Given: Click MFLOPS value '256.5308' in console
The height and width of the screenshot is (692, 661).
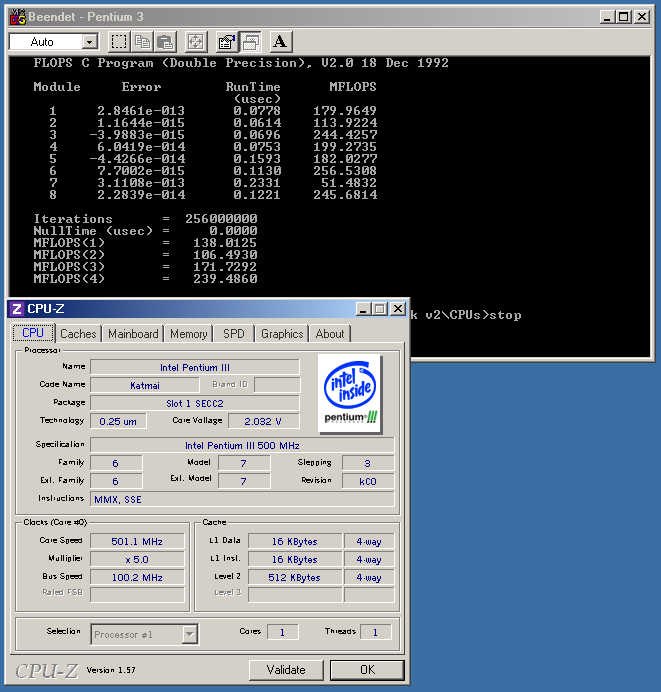Looking at the screenshot, I should (345, 170).
